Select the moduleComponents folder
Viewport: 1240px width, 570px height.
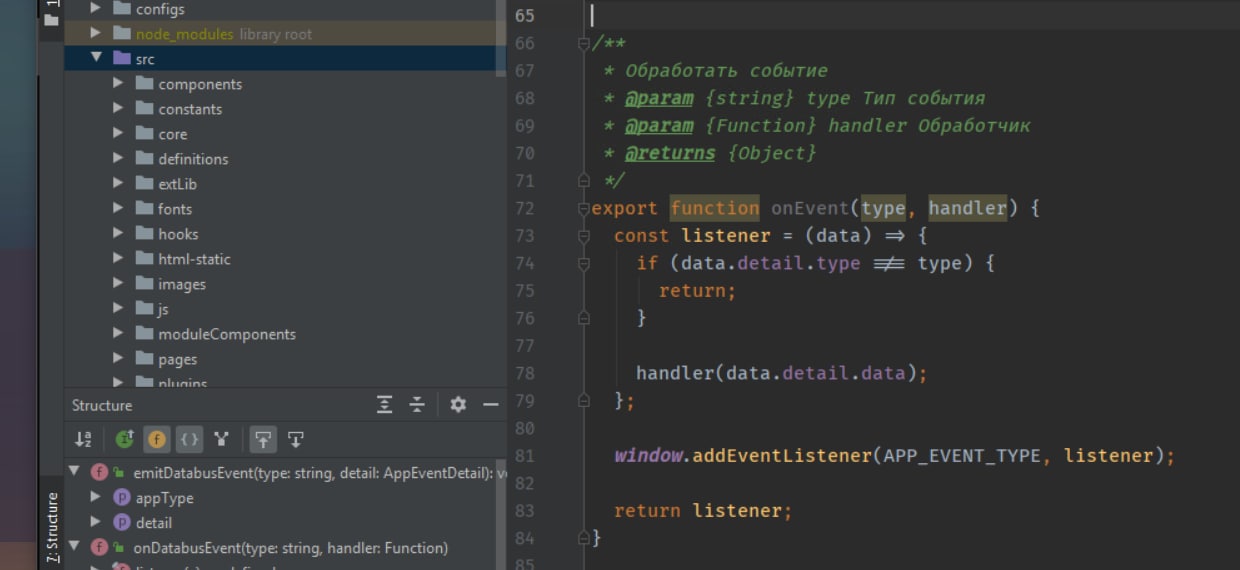coord(226,334)
